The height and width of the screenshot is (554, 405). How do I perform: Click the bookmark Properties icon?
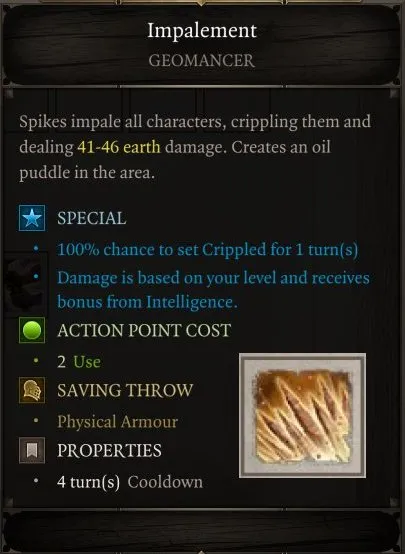coord(32,450)
